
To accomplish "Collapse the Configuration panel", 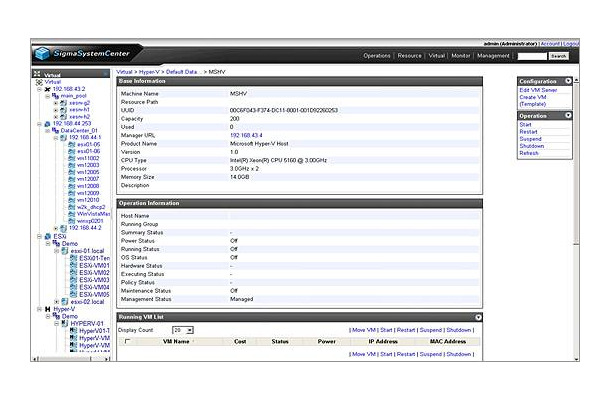I will 568,81.
